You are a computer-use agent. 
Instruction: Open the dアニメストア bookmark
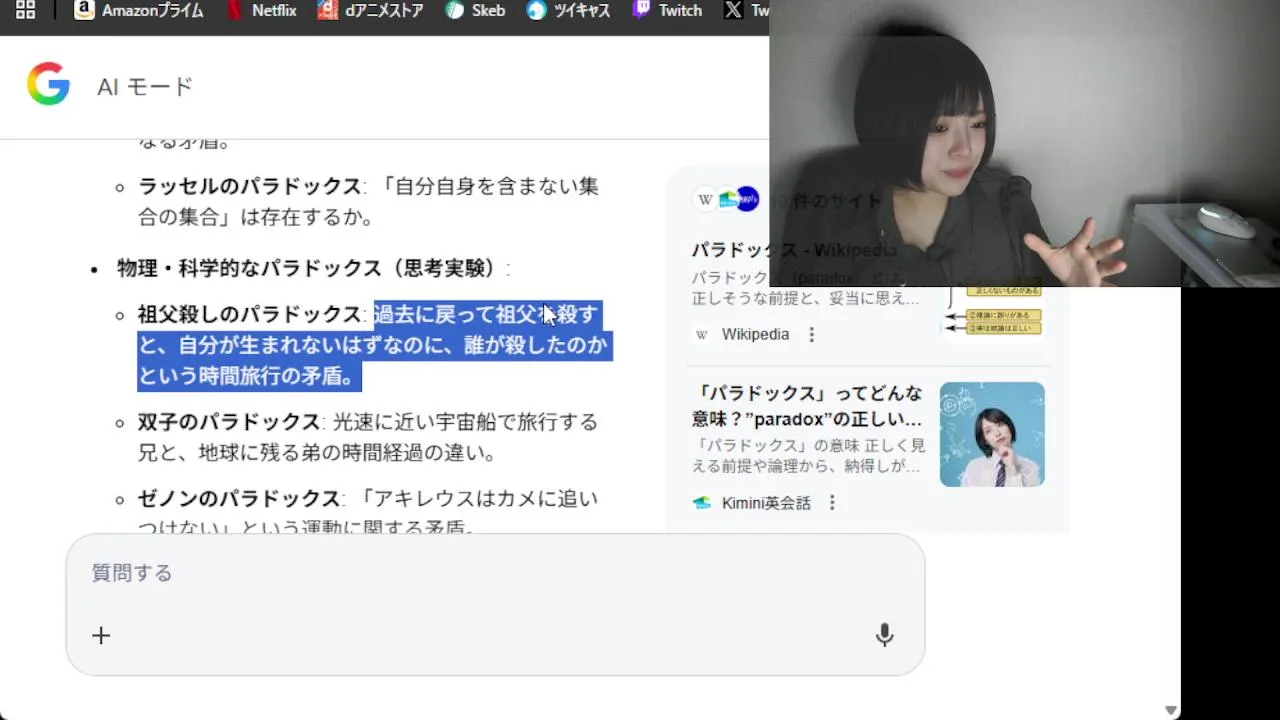(371, 10)
